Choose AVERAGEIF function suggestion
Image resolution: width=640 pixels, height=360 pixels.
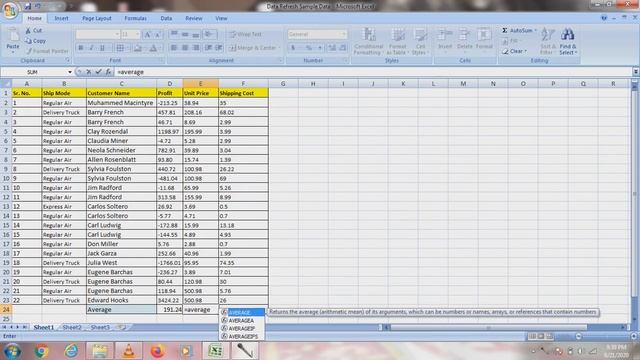[242, 329]
